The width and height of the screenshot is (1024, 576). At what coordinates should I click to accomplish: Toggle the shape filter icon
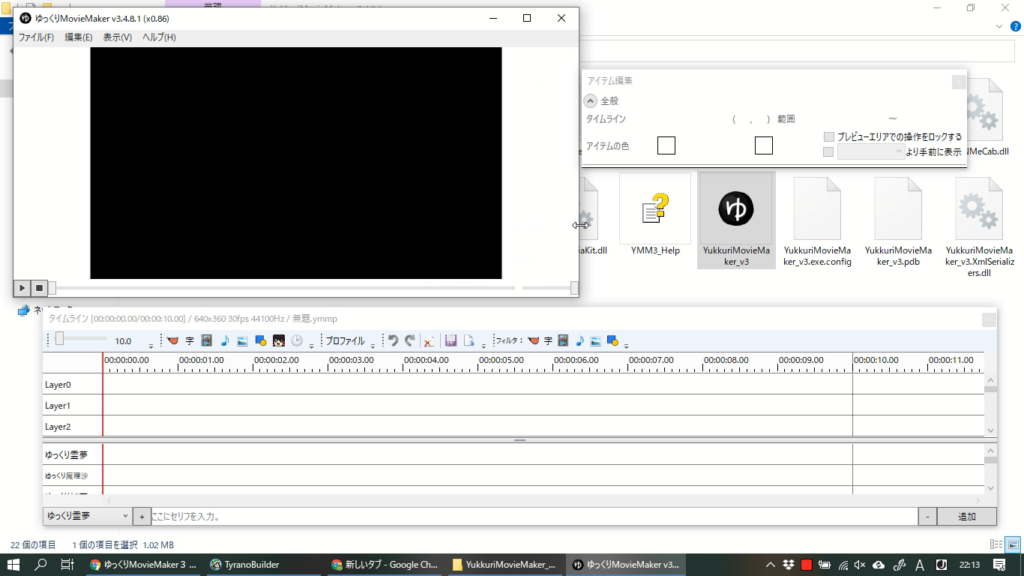point(613,341)
